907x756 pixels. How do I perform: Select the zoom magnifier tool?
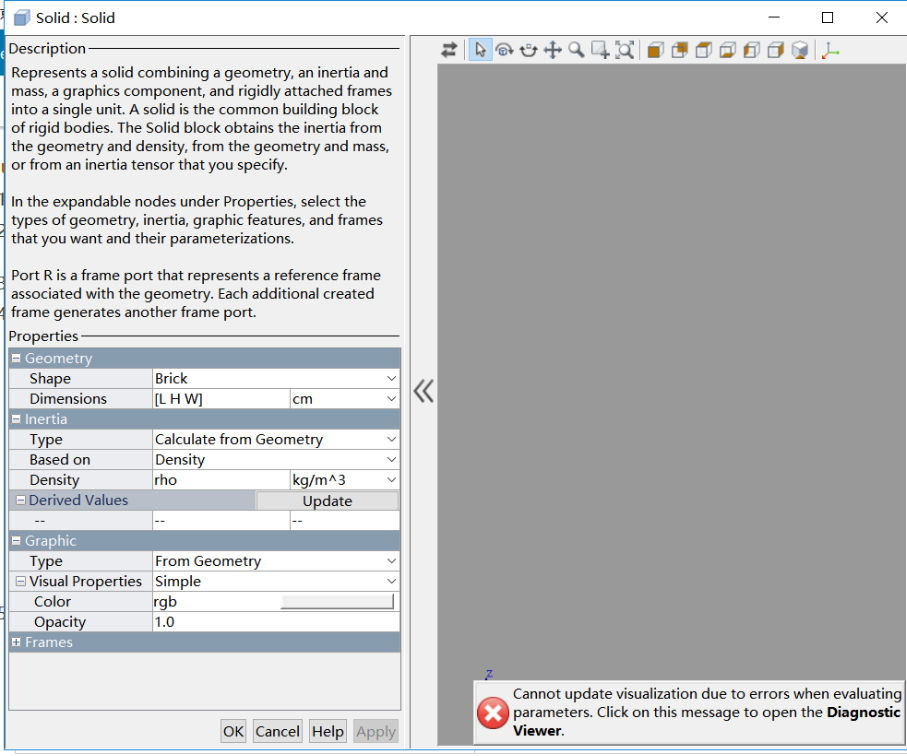tap(576, 50)
